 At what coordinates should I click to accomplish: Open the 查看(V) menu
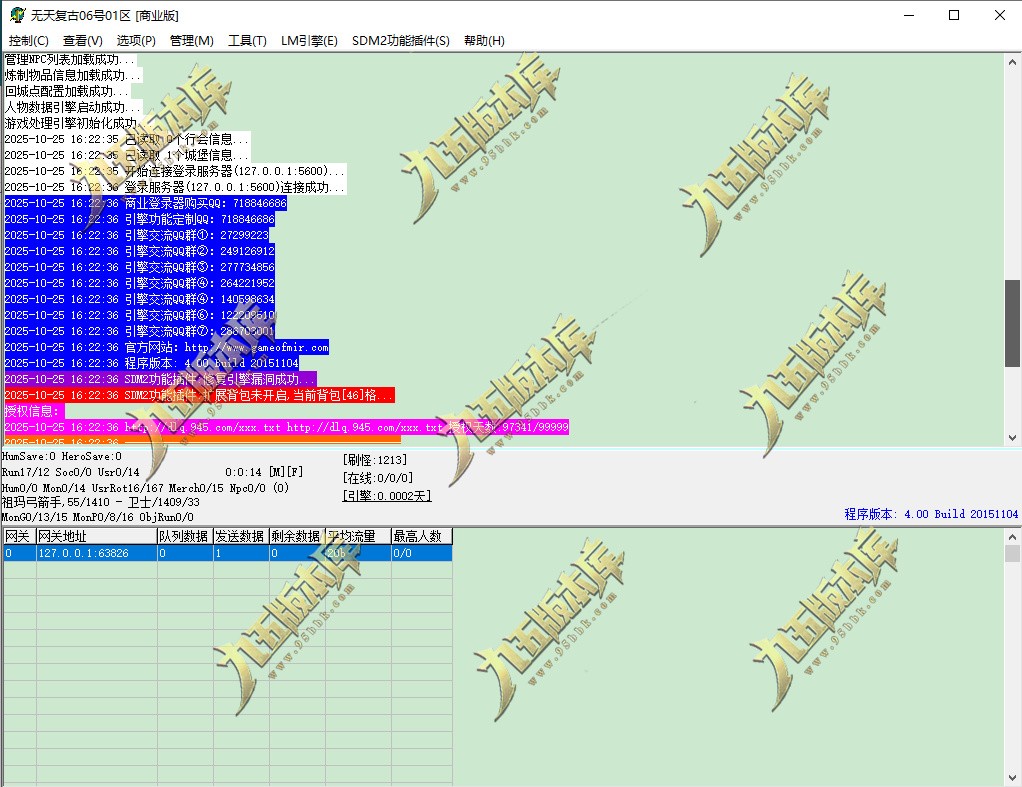pos(83,40)
